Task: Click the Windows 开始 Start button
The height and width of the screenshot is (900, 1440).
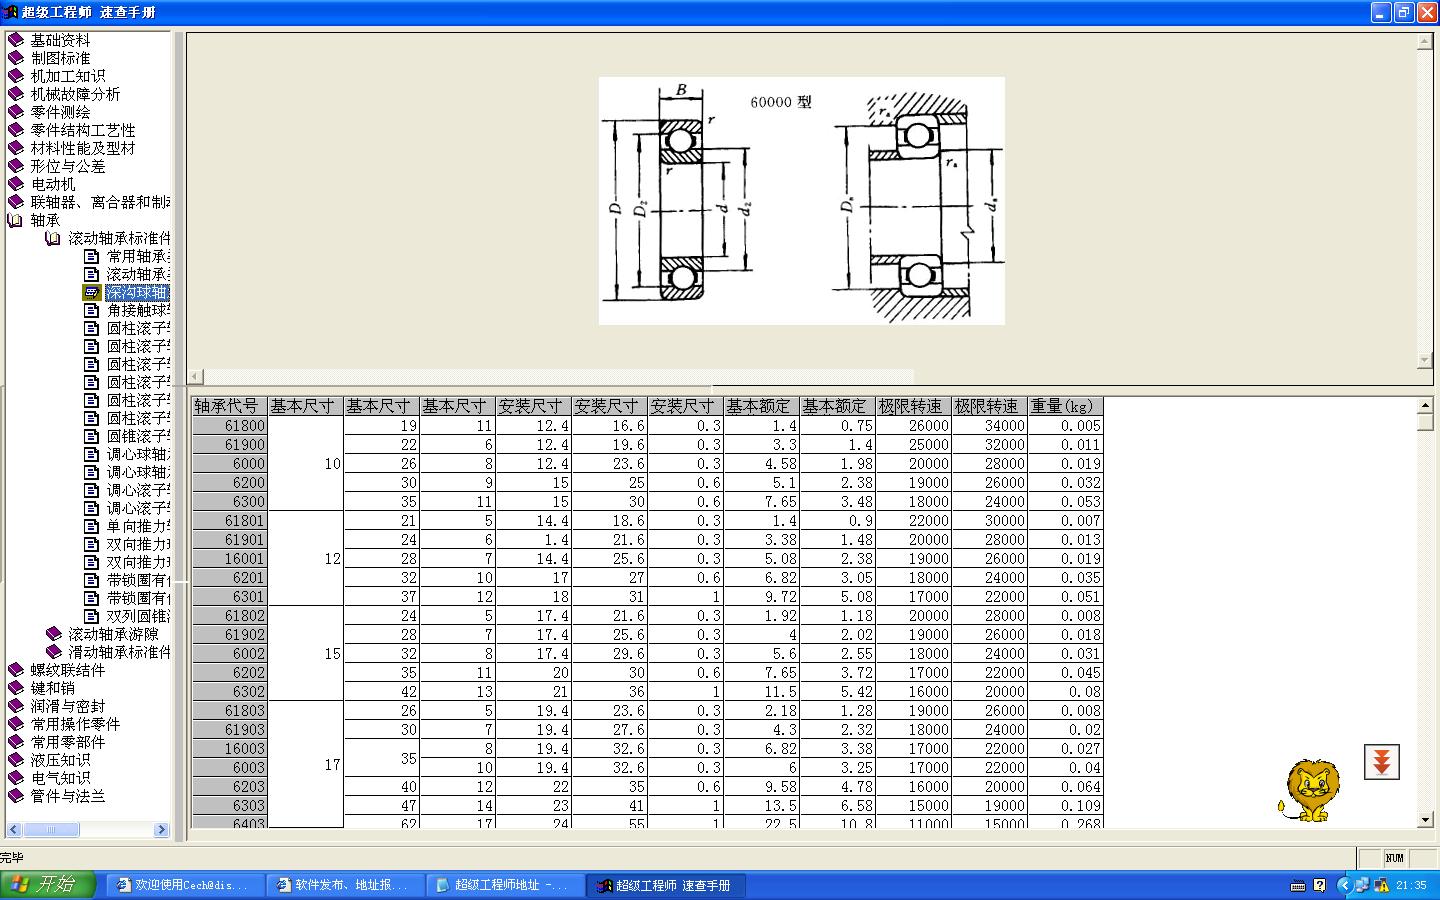Action: point(48,885)
